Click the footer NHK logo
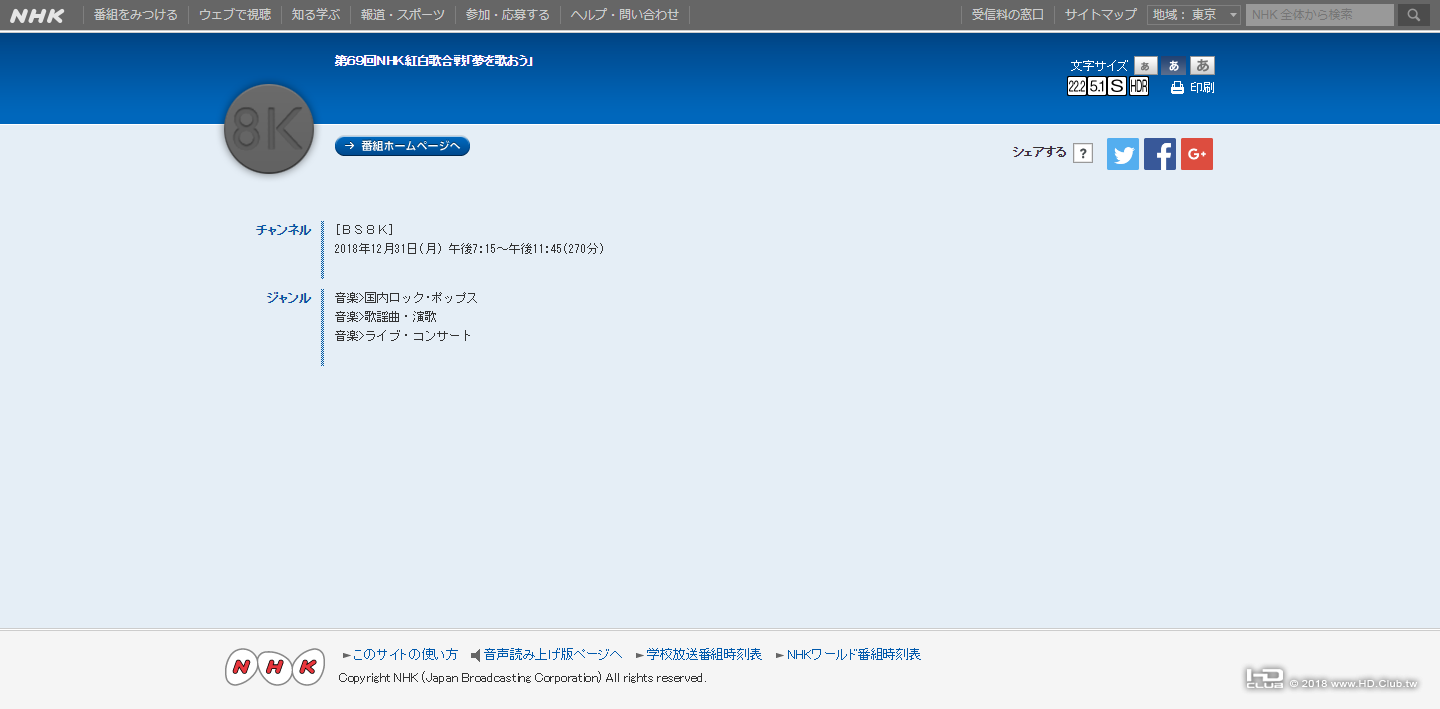Image resolution: width=1440 pixels, height=709 pixels. click(275, 667)
